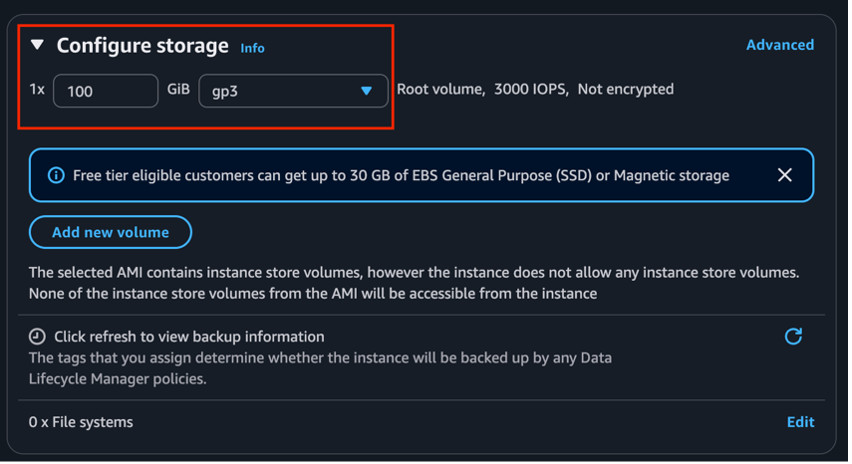
Task: Click the info icon in free tier banner
Action: pos(56,175)
